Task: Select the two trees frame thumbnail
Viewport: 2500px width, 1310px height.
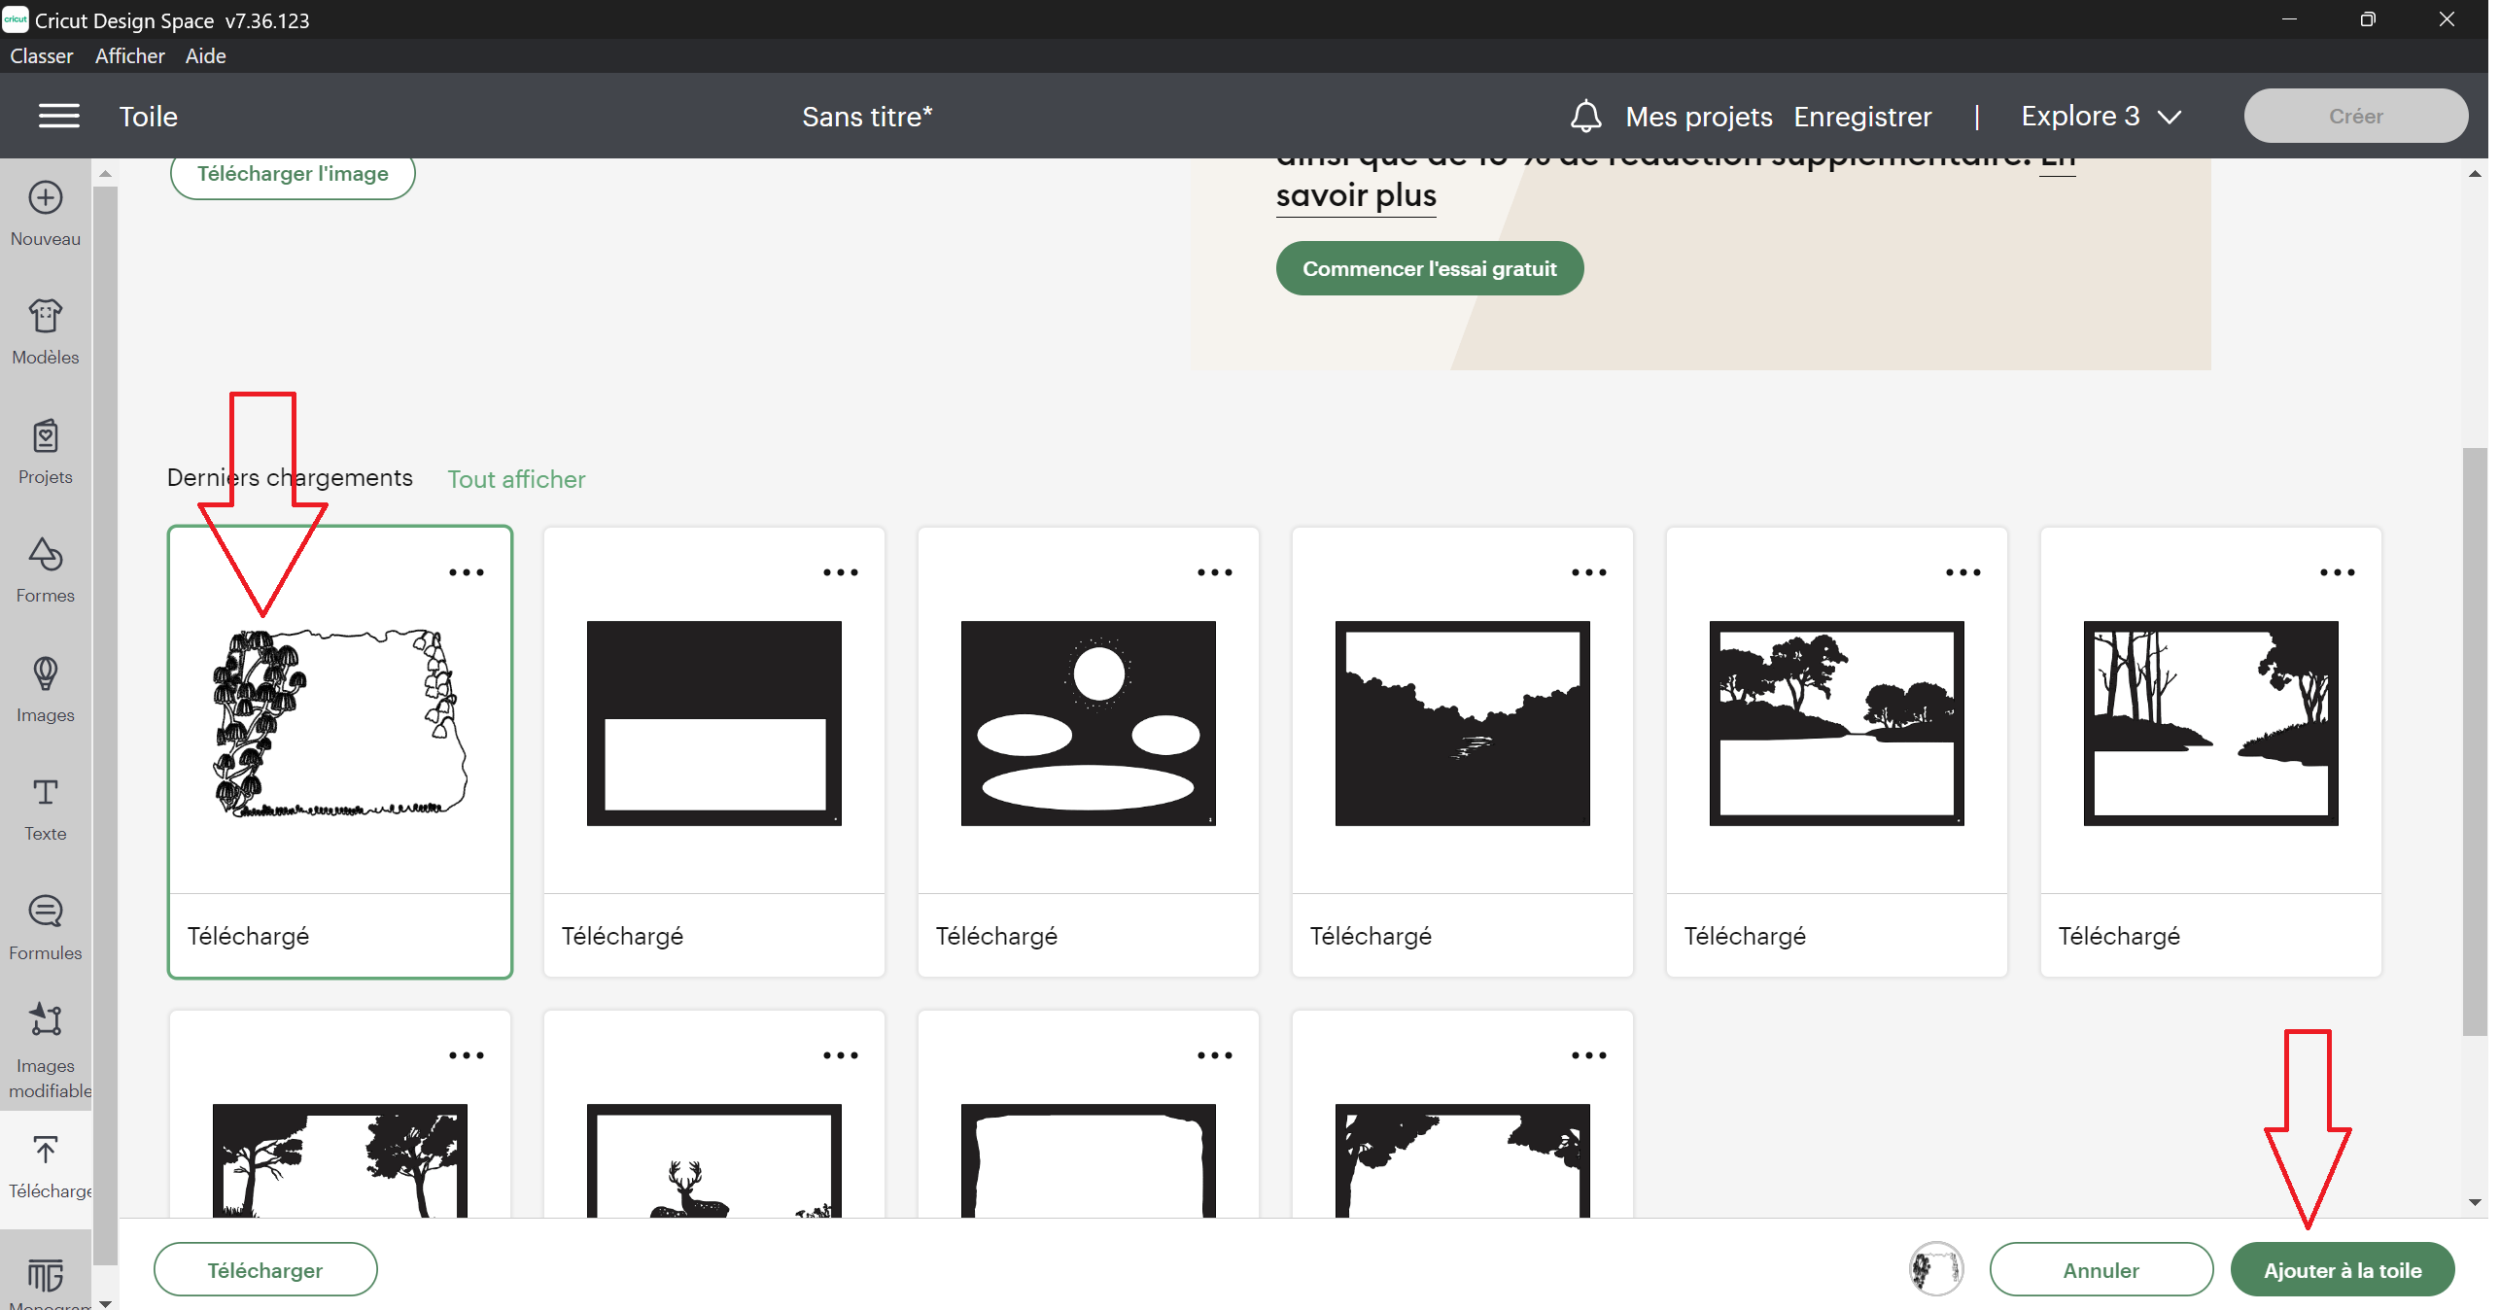Action: point(340,1160)
